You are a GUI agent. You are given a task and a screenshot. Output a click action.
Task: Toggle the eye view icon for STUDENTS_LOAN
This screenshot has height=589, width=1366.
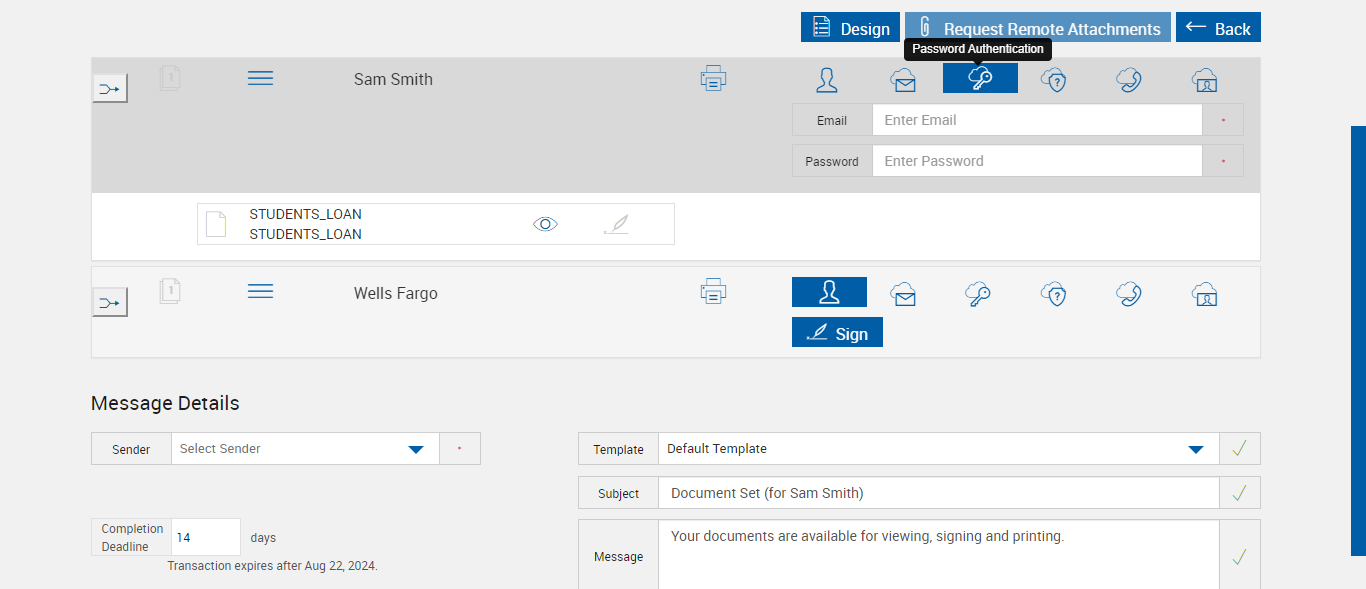(x=545, y=224)
